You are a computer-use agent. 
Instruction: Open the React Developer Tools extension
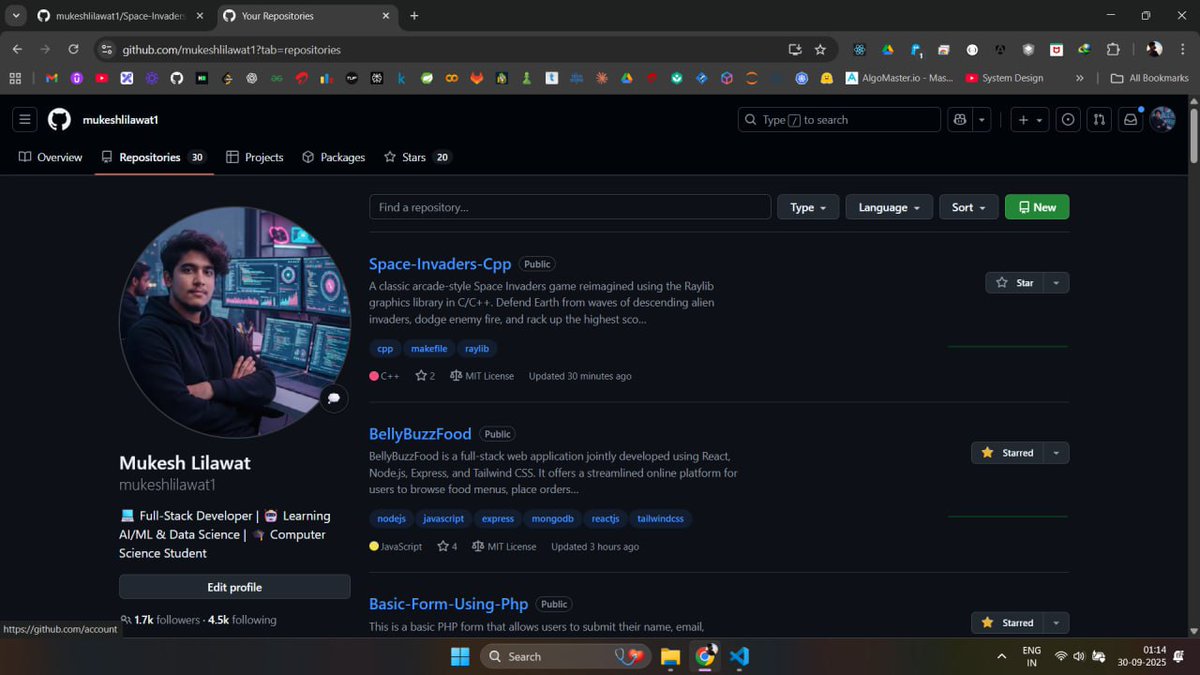coord(859,49)
